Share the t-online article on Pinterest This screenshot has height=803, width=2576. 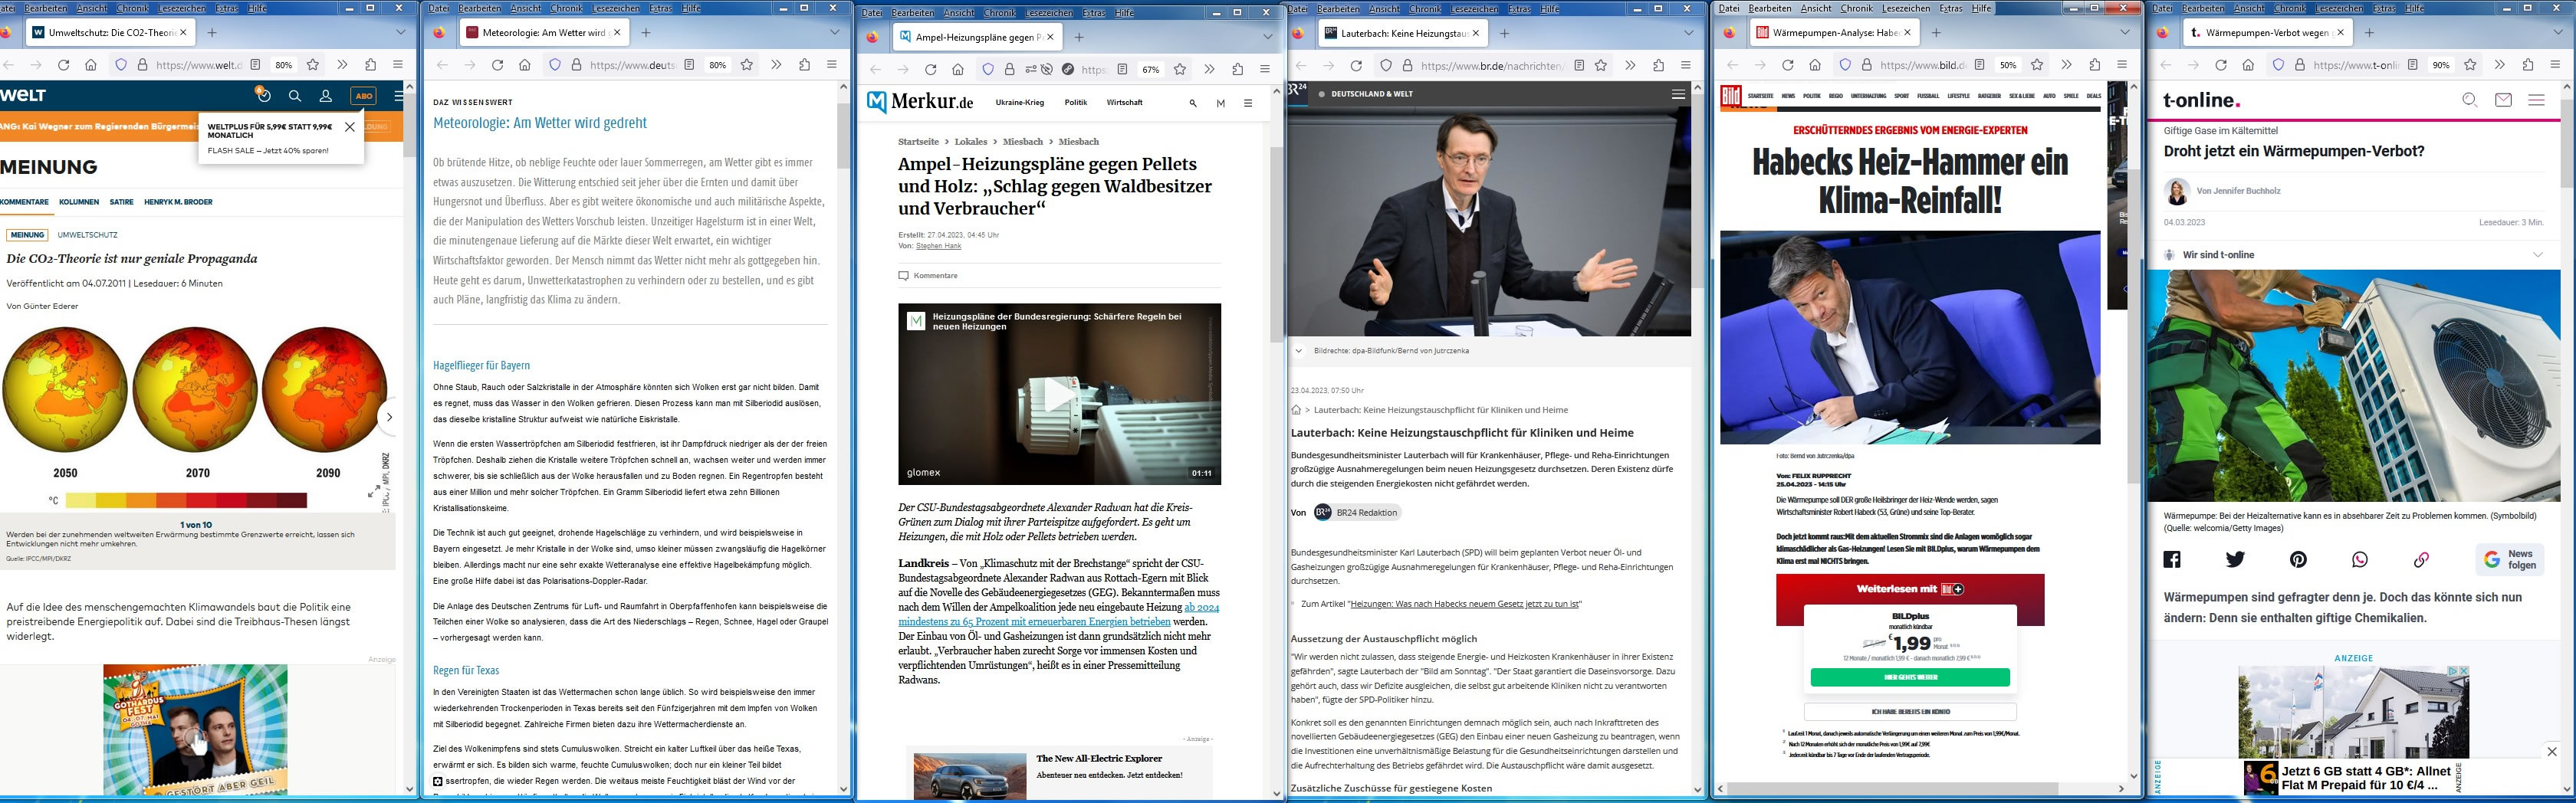point(2298,559)
